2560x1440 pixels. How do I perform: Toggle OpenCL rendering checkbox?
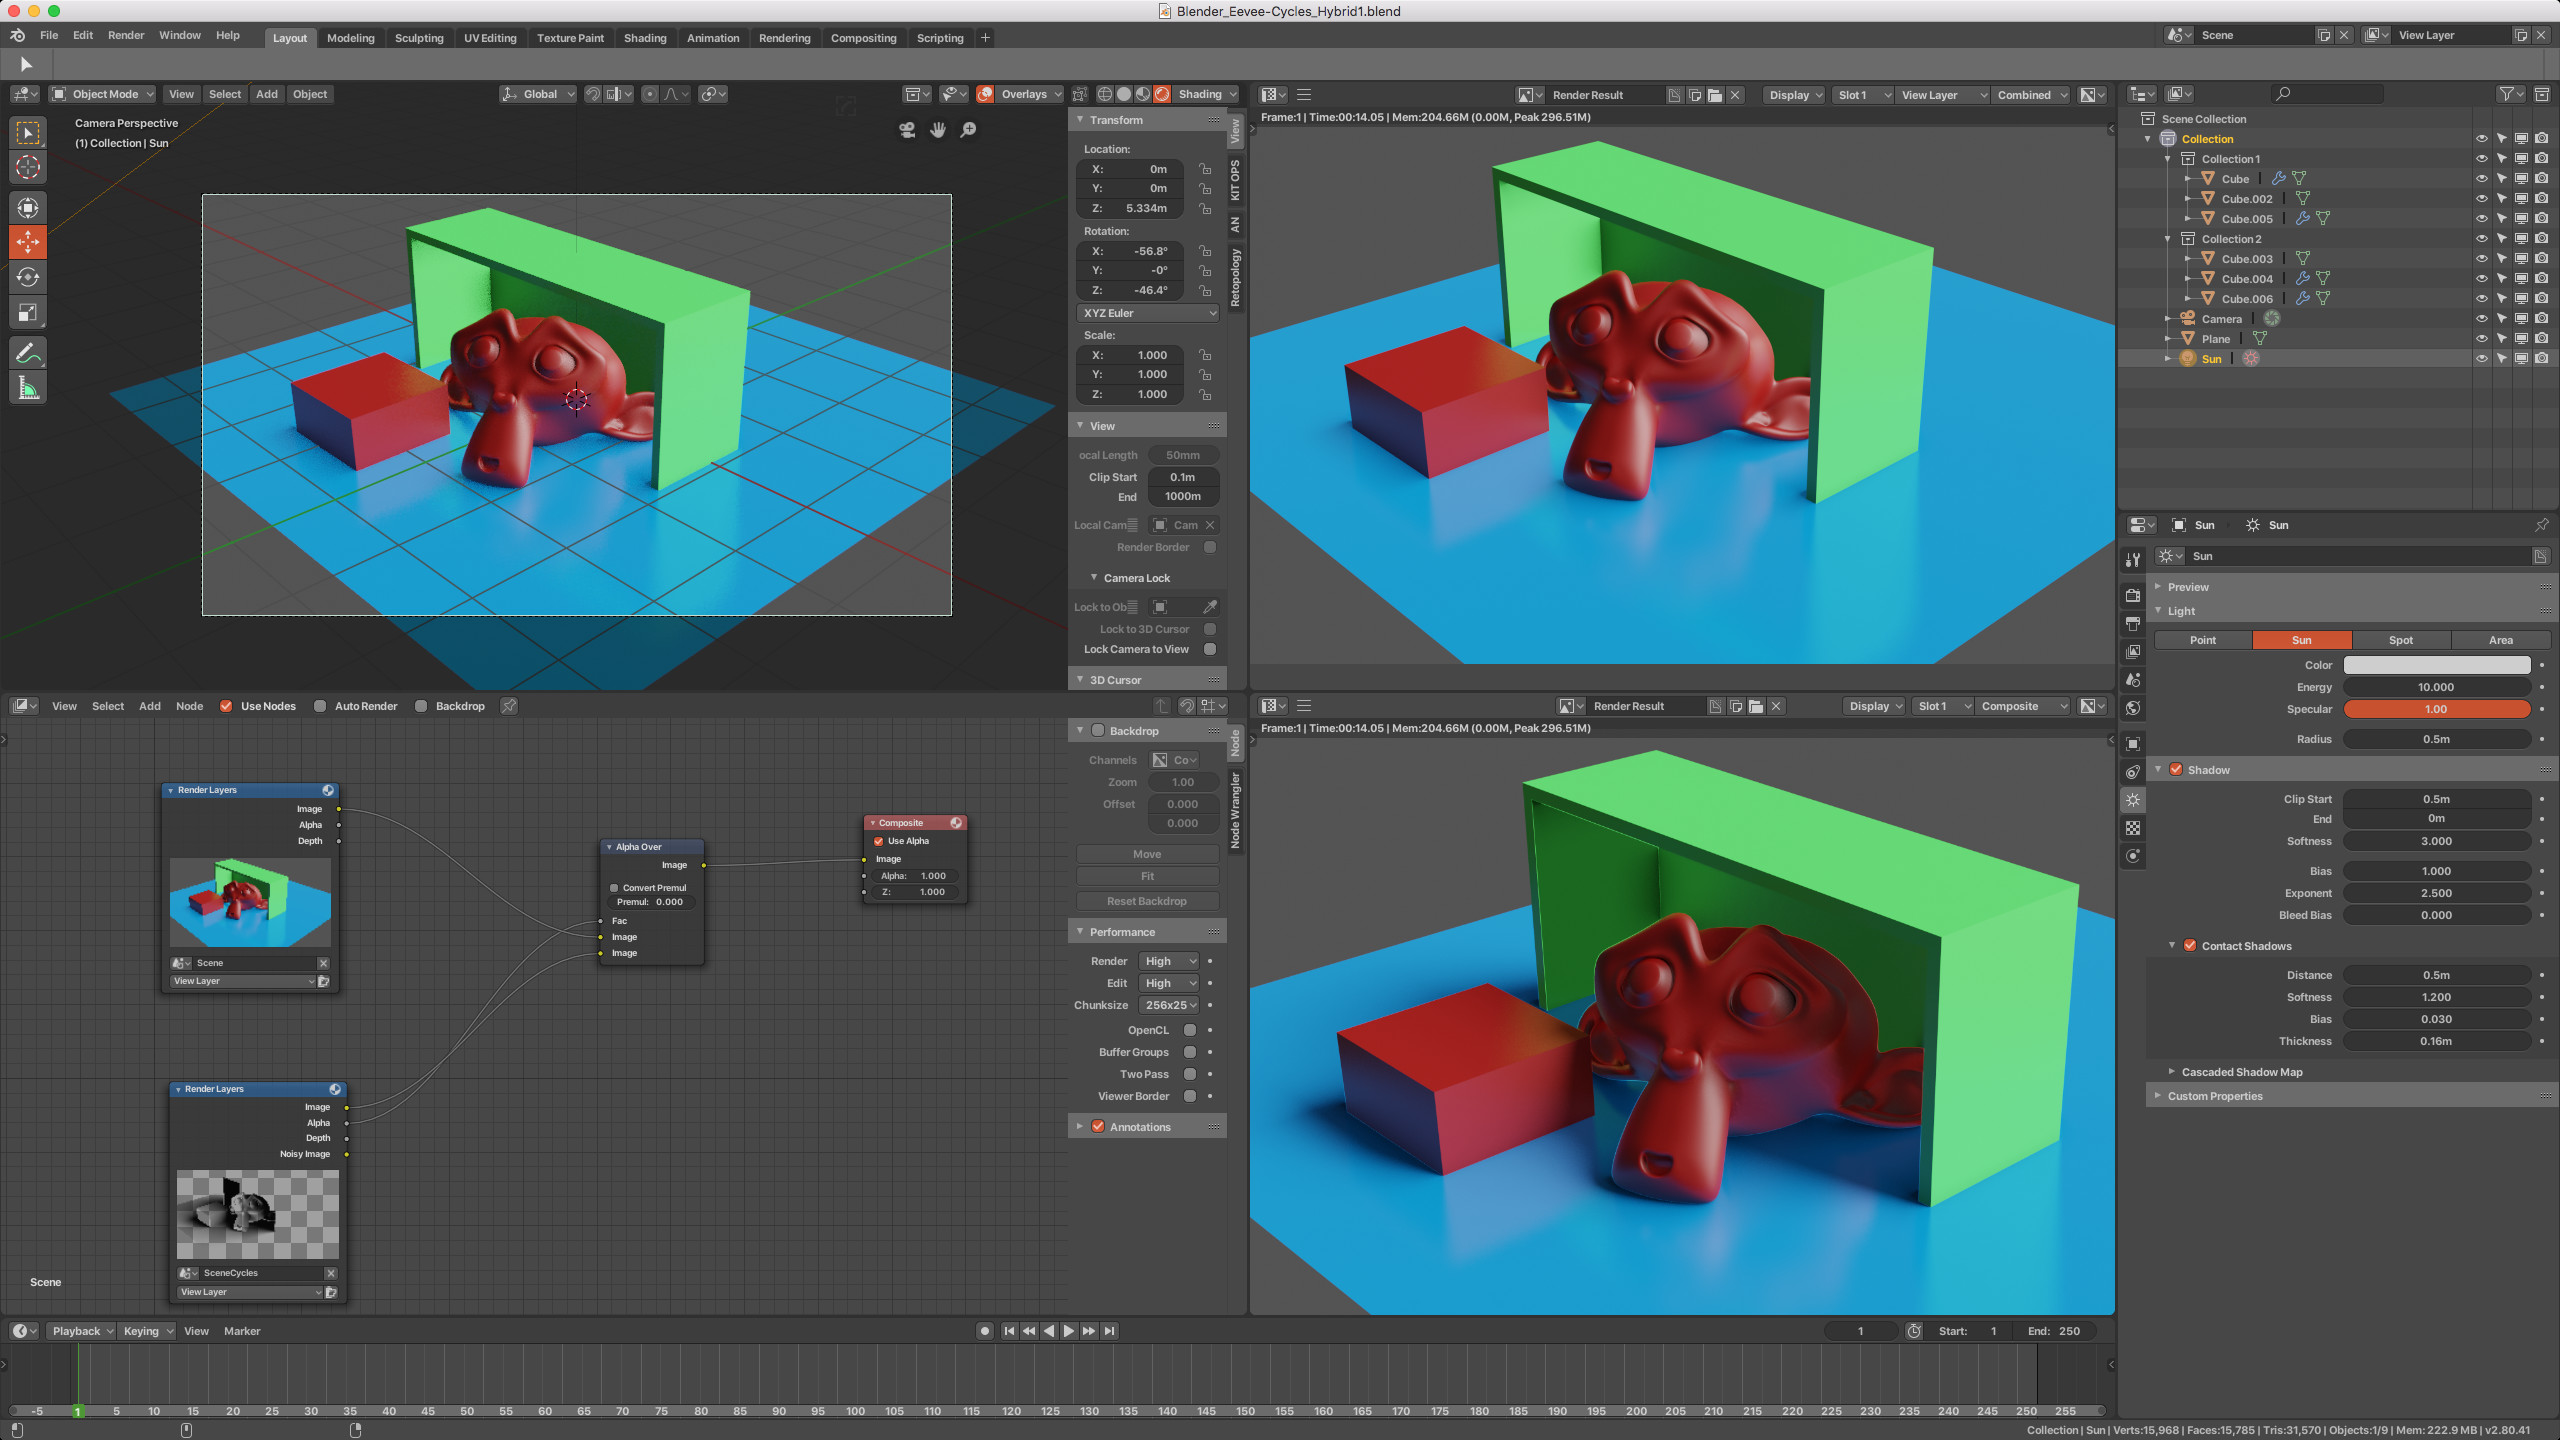tap(1190, 1029)
